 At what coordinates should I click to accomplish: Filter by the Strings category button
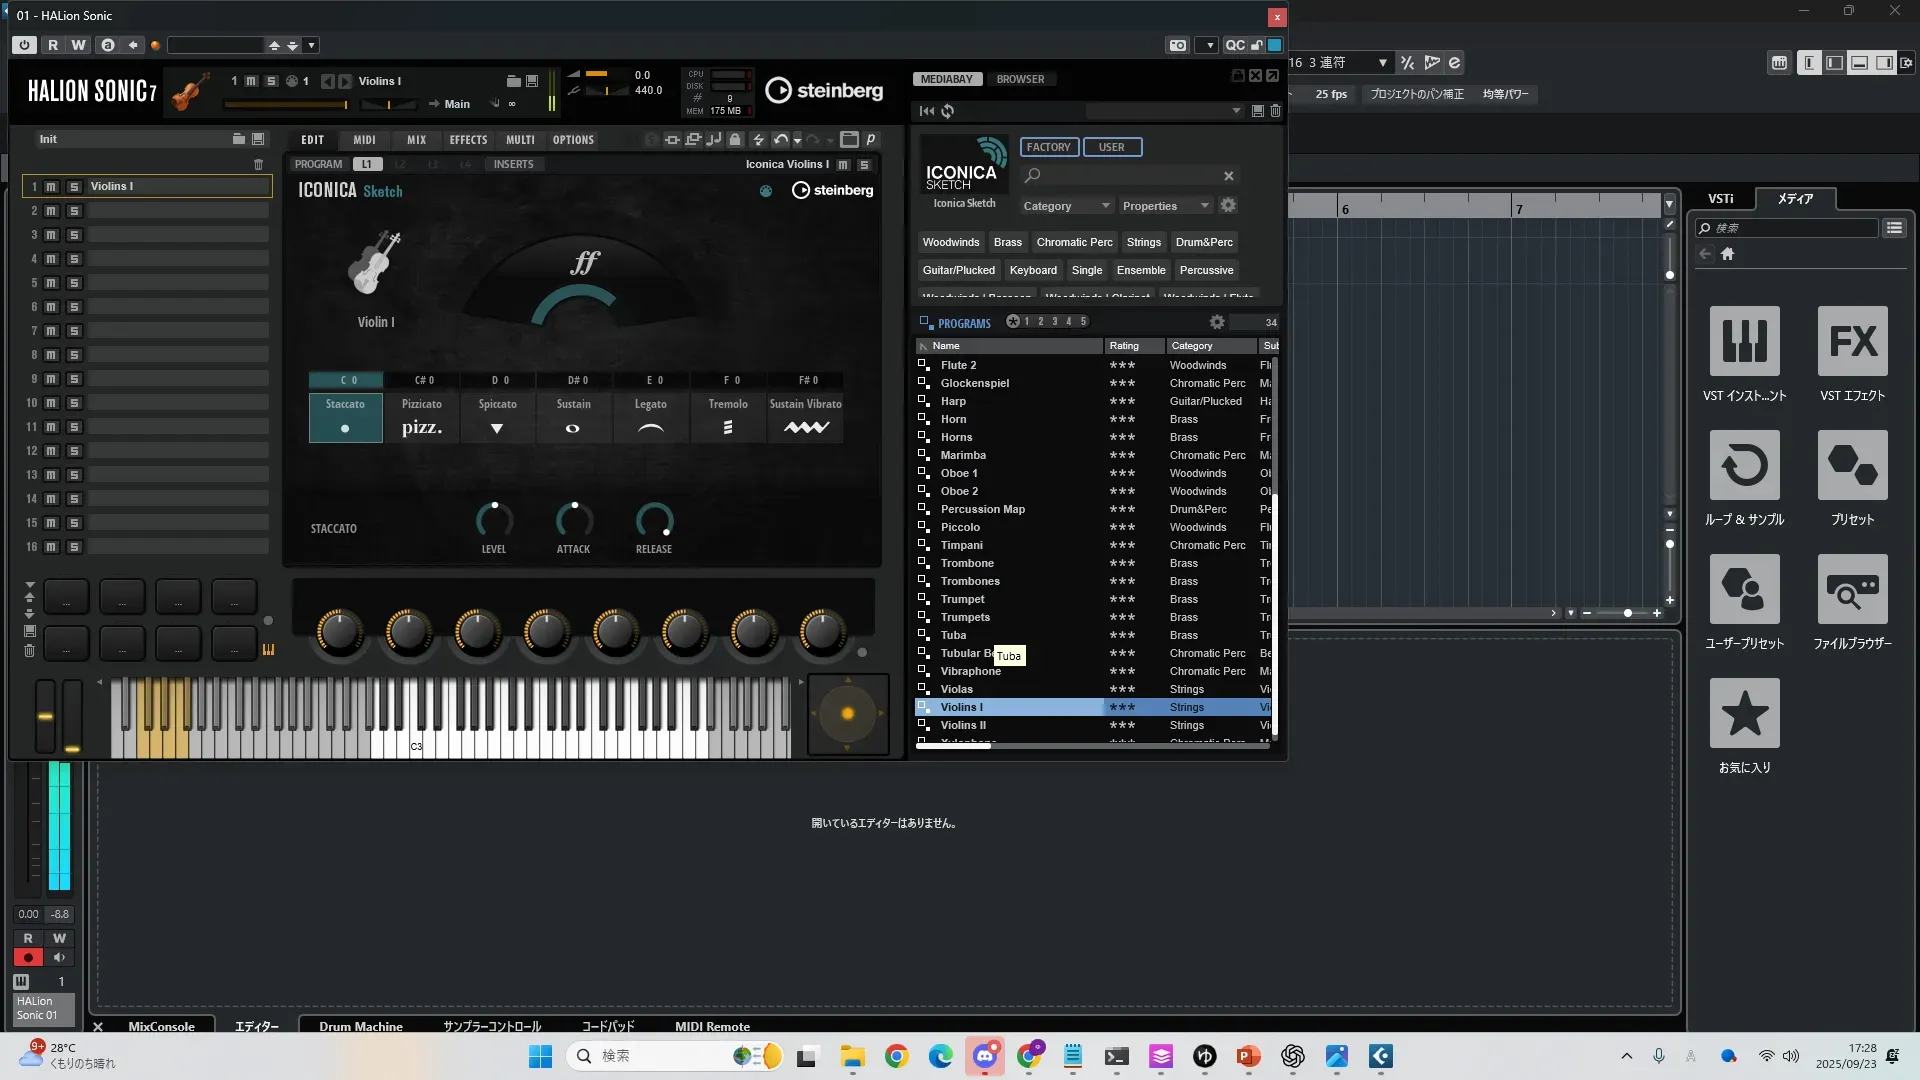(x=1143, y=242)
